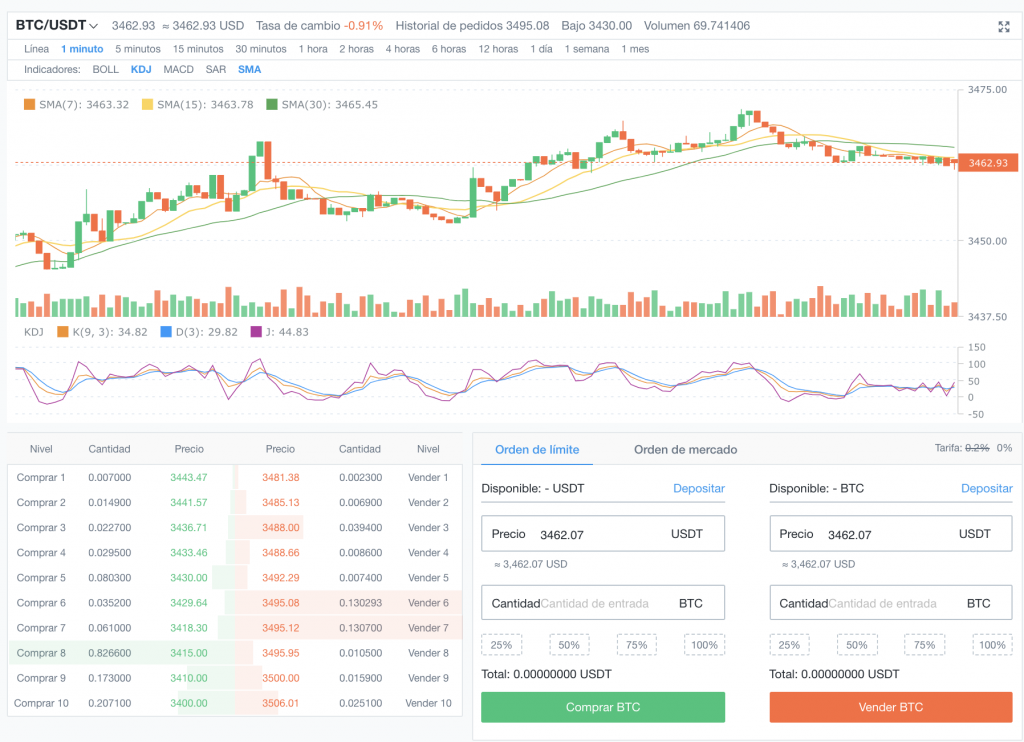Choose 25% of USDT for buying
Image resolution: width=1024 pixels, height=742 pixels.
[x=502, y=645]
